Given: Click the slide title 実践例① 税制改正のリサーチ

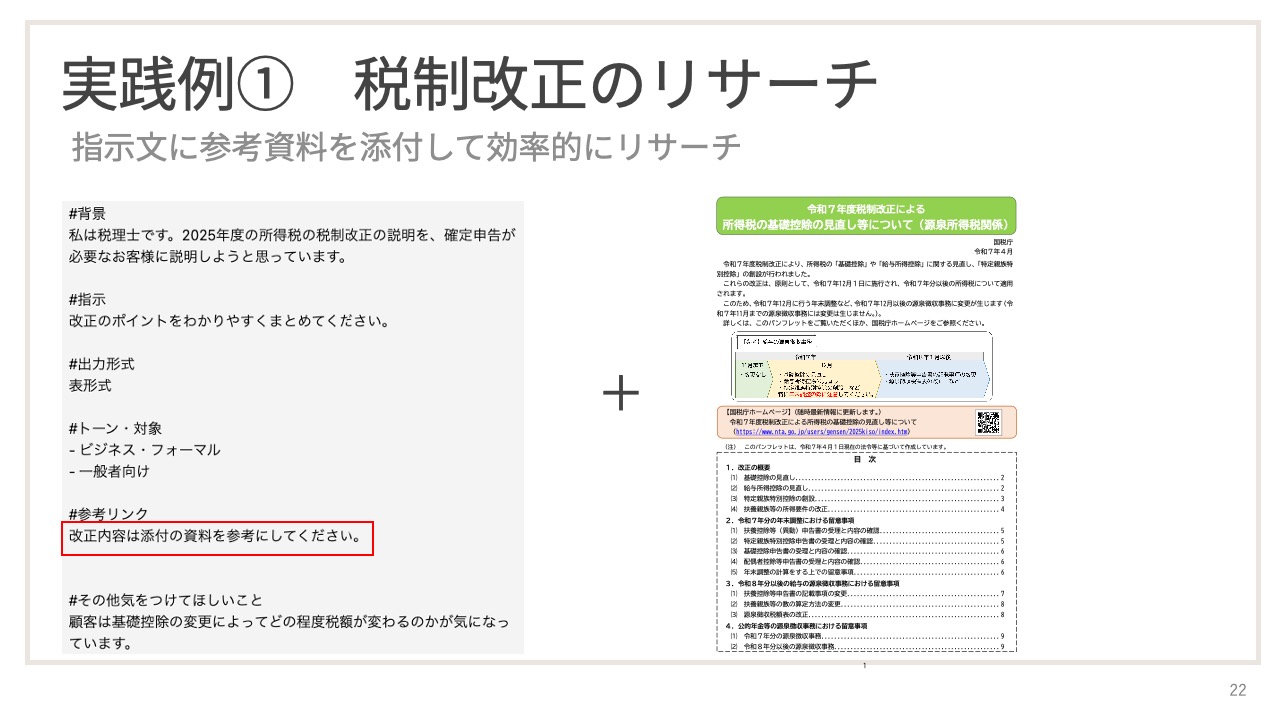Looking at the screenshot, I should [x=470, y=86].
